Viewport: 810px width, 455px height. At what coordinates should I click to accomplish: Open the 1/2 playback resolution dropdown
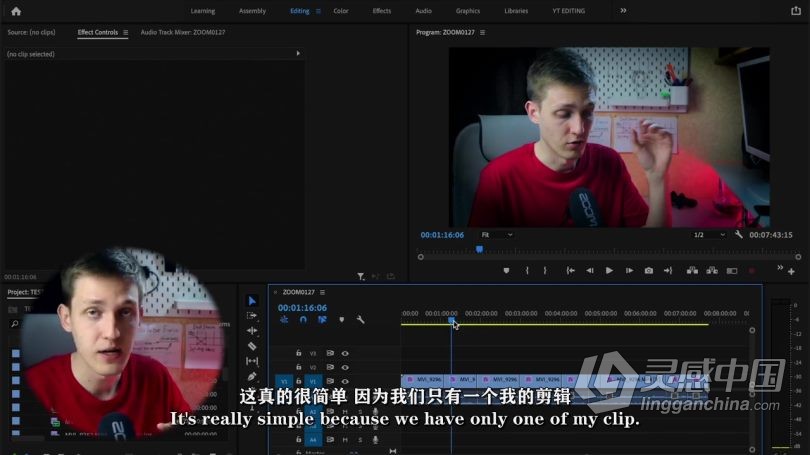coord(708,235)
